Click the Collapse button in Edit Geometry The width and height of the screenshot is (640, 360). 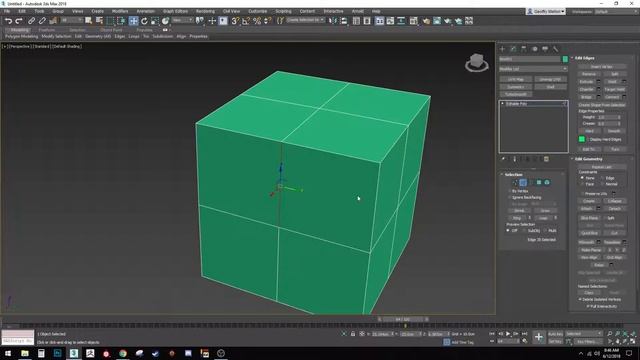point(614,201)
